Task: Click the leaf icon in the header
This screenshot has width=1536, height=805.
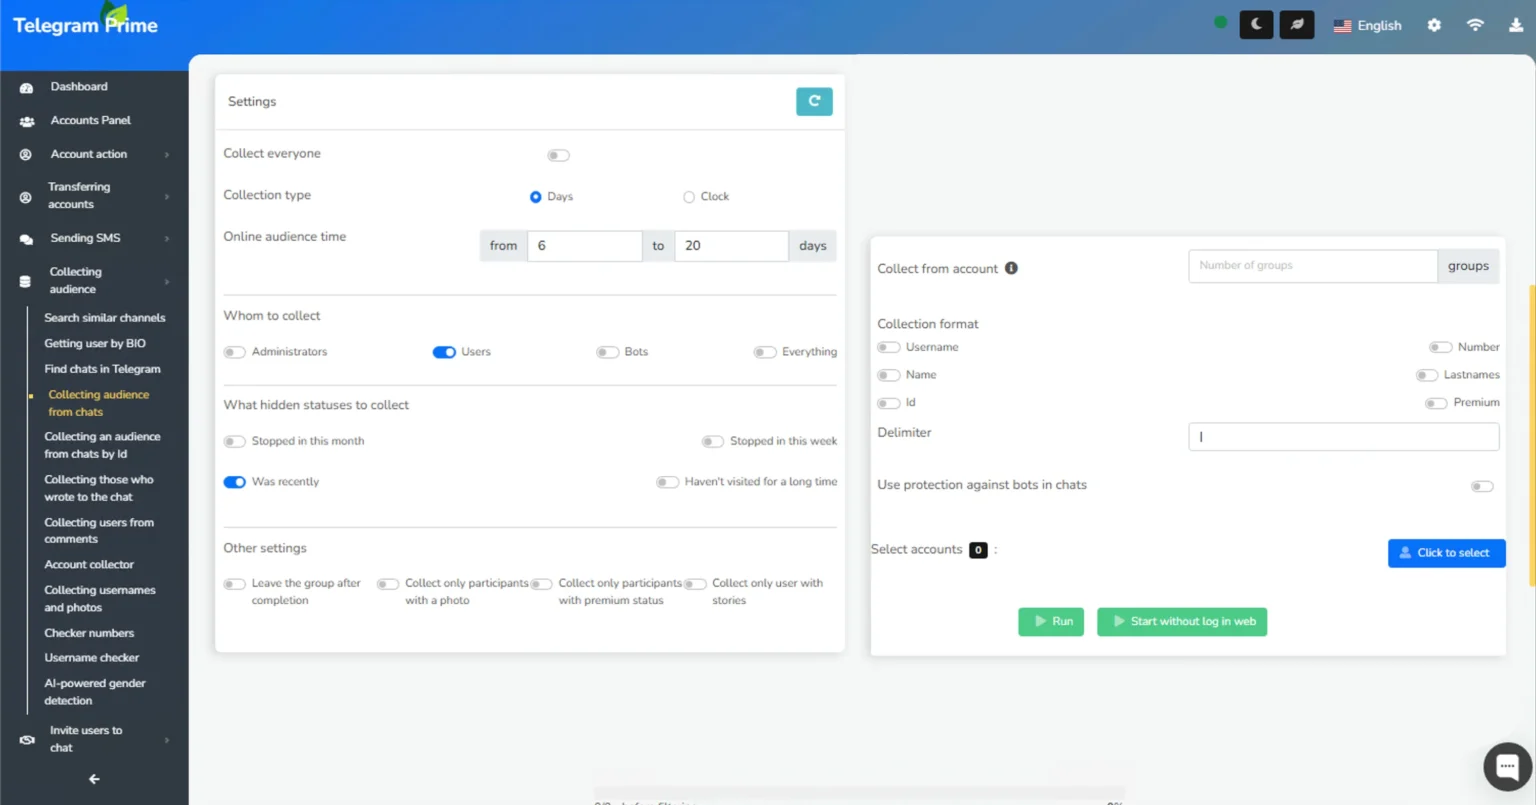Action: point(1296,24)
